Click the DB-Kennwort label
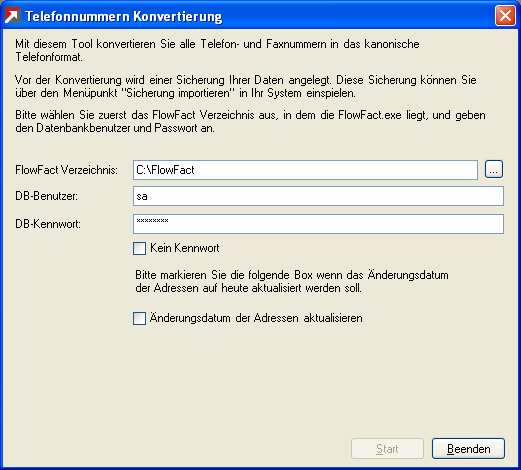521x470 pixels. click(x=48, y=224)
